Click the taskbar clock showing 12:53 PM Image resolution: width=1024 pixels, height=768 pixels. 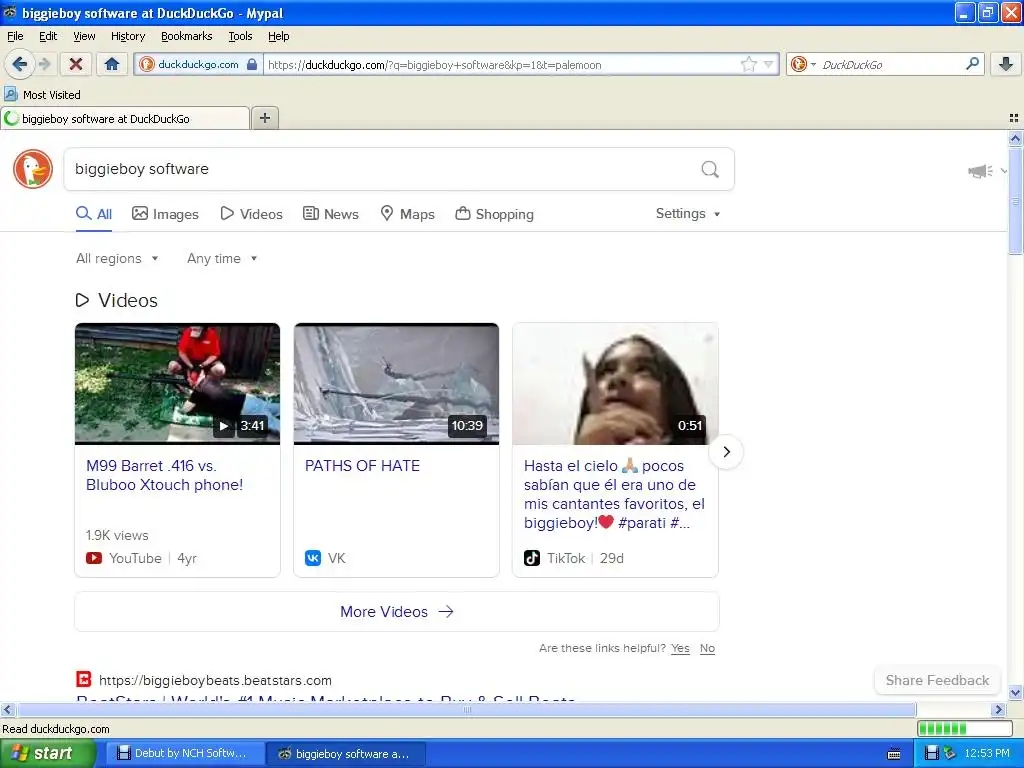click(x=987, y=753)
